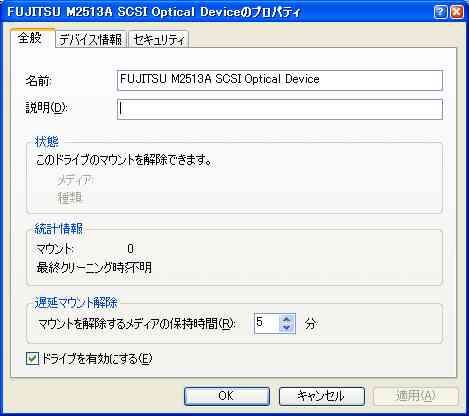Increase retention minutes with the spinner up arrow
The image size is (469, 416).
pyautogui.click(x=286, y=319)
